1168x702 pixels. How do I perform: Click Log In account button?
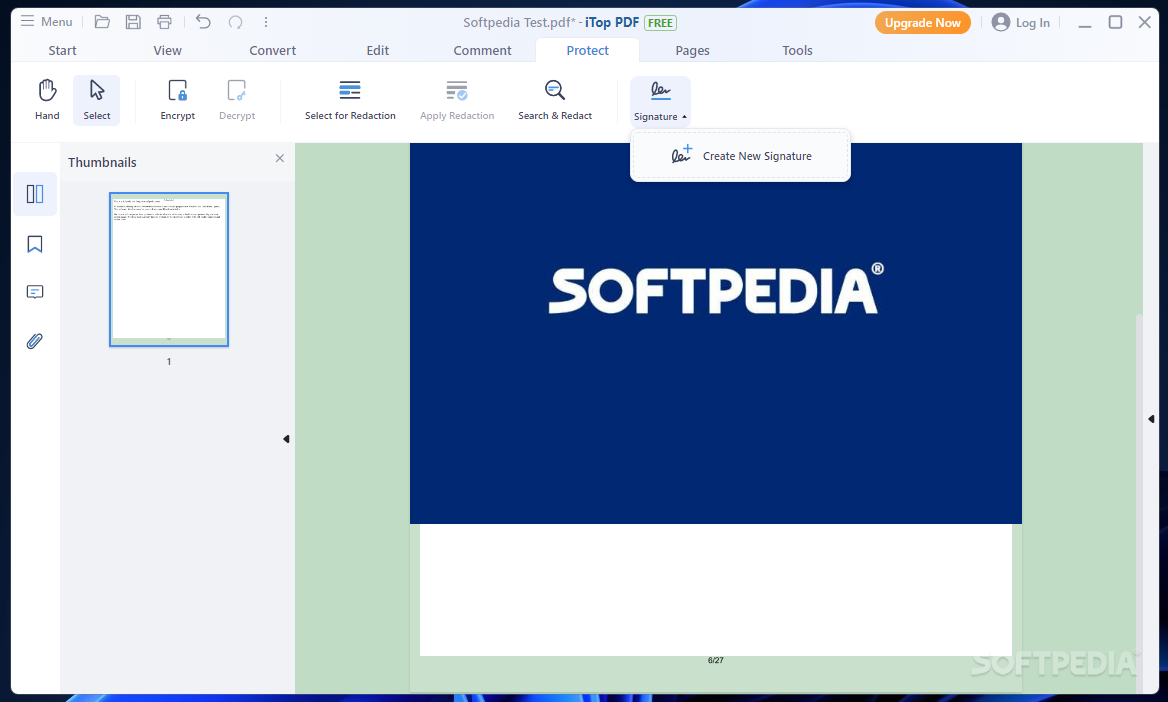click(x=1021, y=22)
